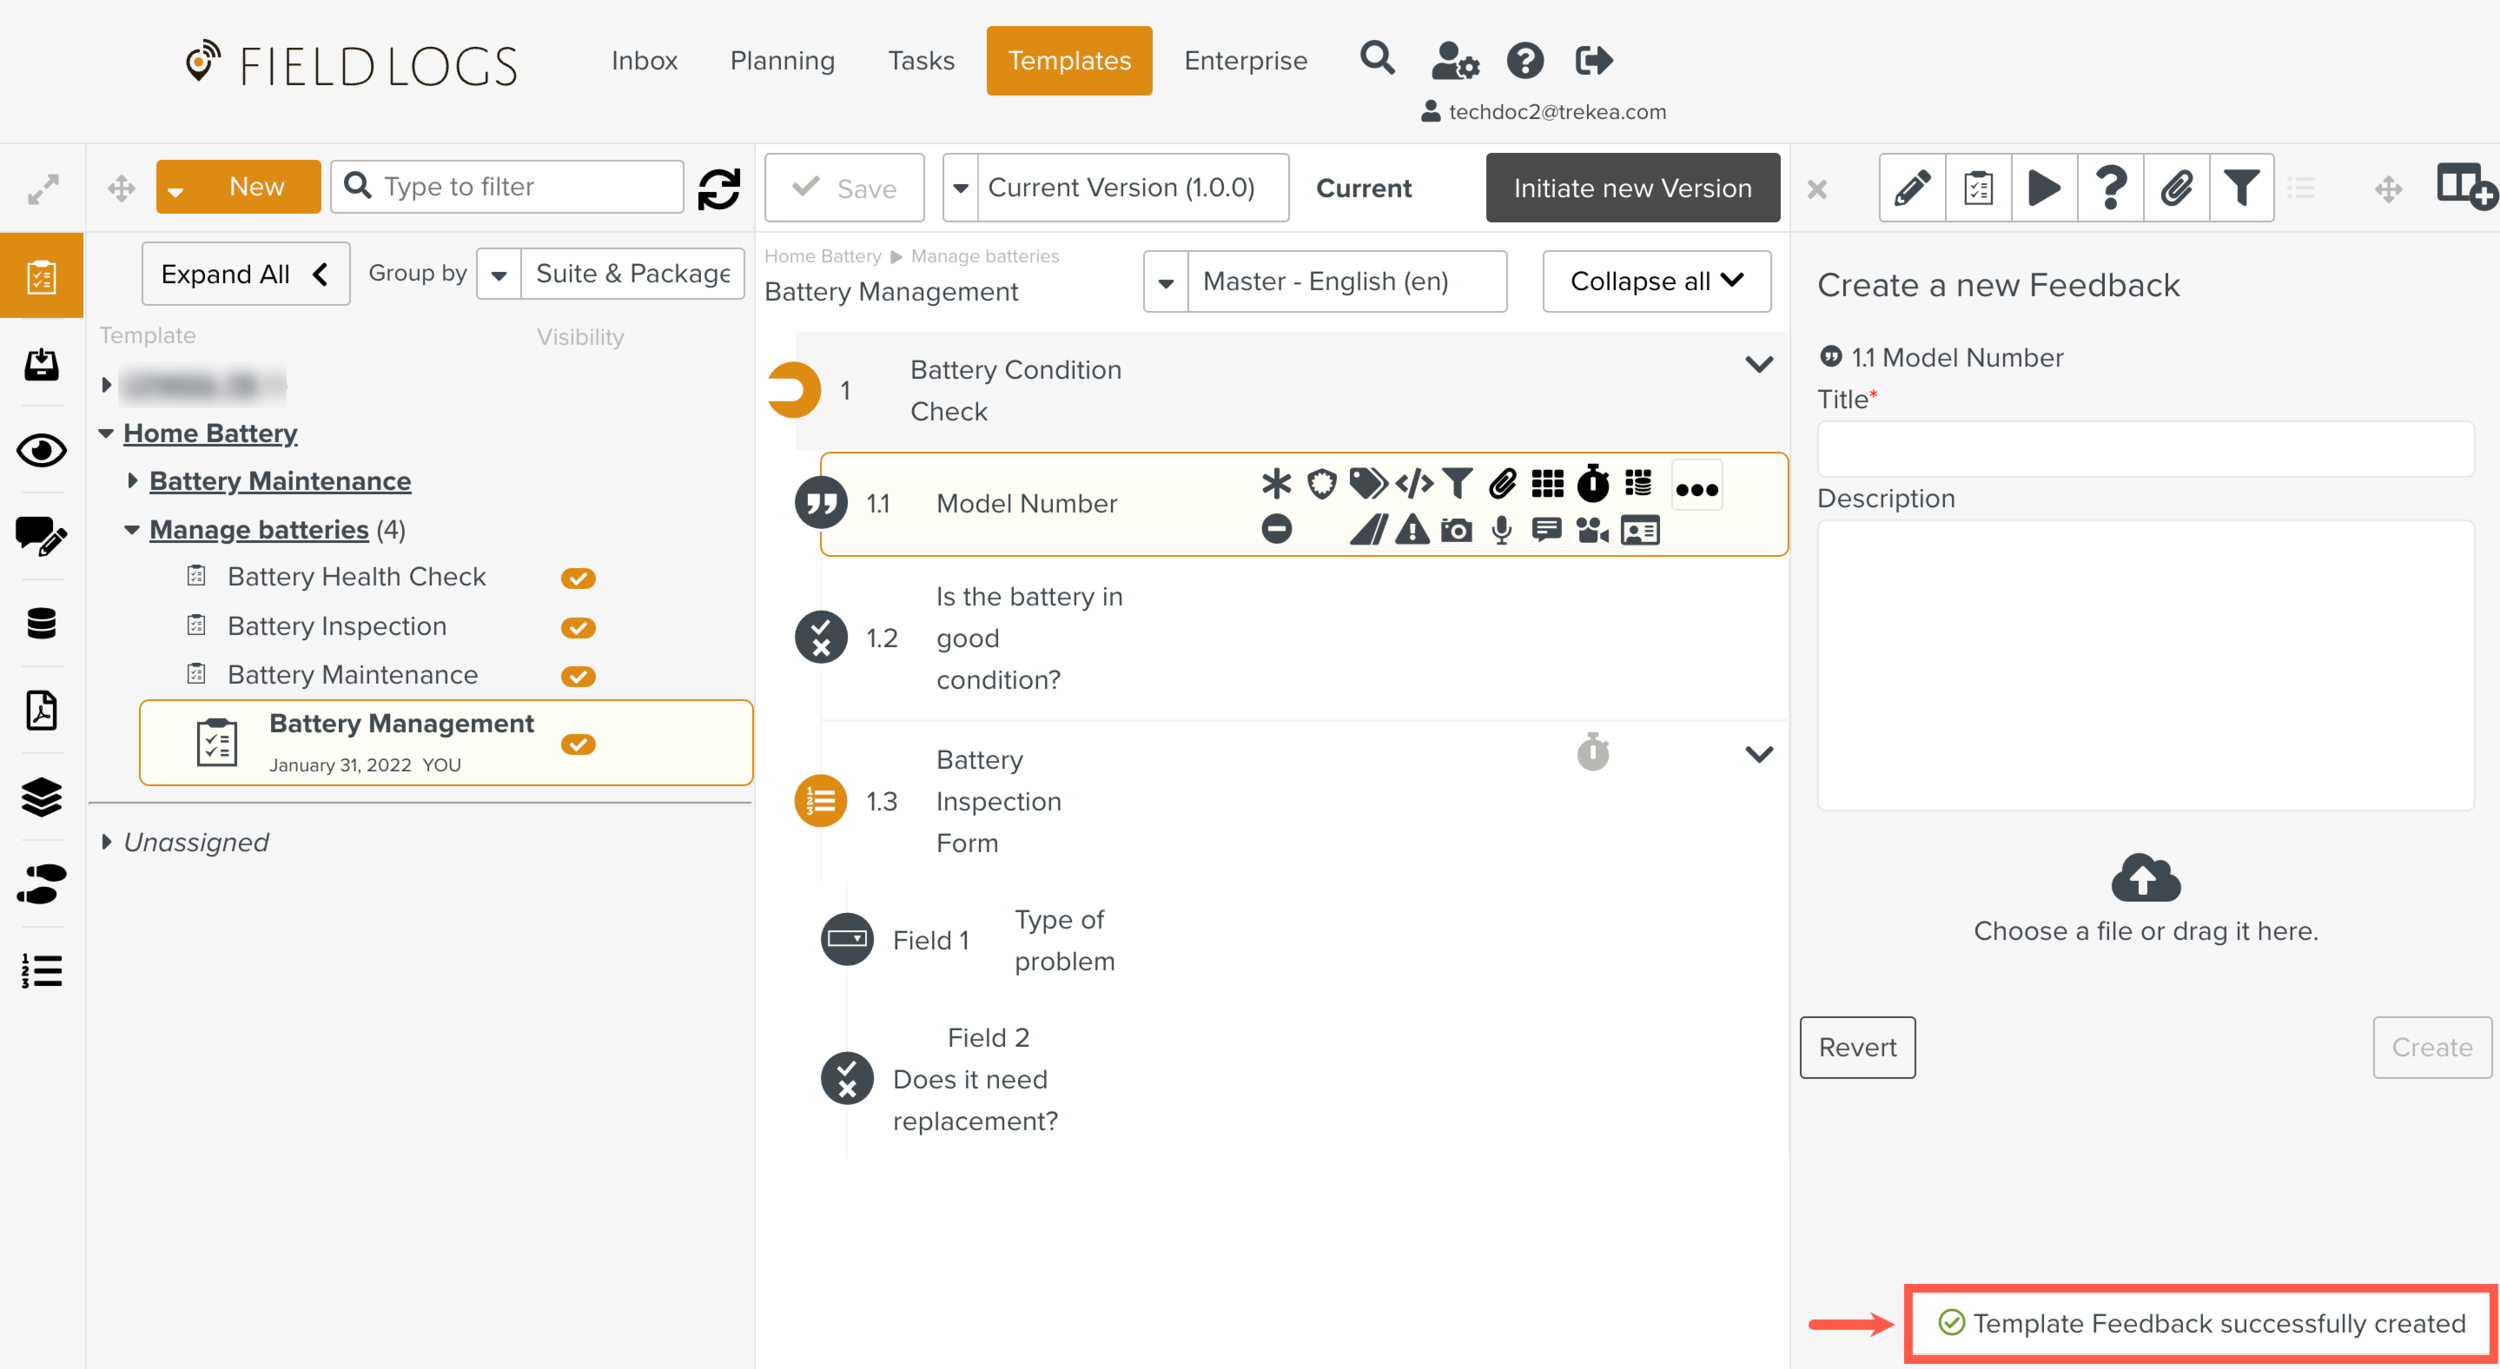The height and width of the screenshot is (1369, 2500).
Task: Click the feedback Title input field
Action: pos(2145,449)
